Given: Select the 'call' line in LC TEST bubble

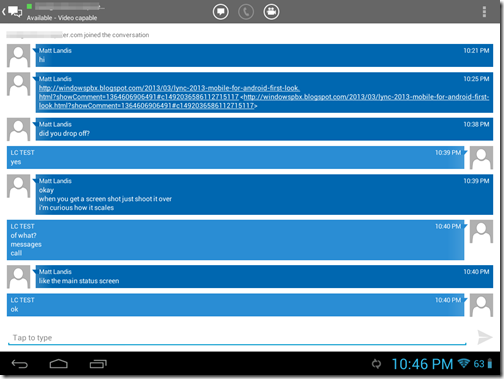Looking at the screenshot, I should point(16,253).
